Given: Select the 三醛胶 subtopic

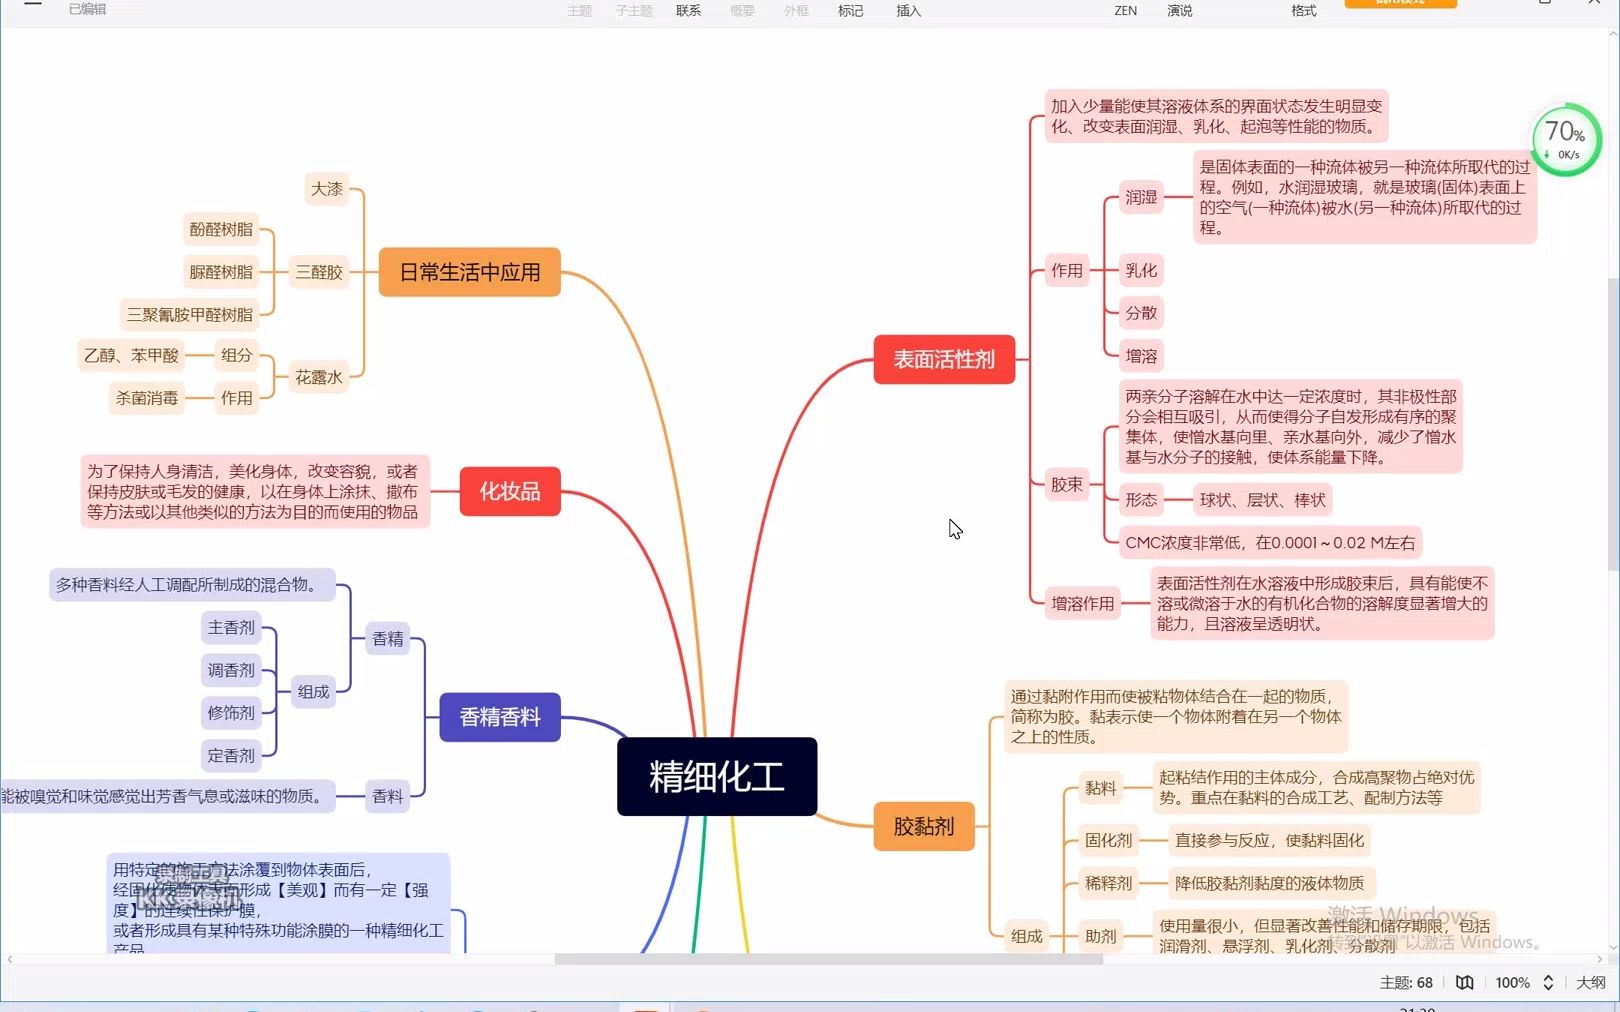Looking at the screenshot, I should 319,272.
